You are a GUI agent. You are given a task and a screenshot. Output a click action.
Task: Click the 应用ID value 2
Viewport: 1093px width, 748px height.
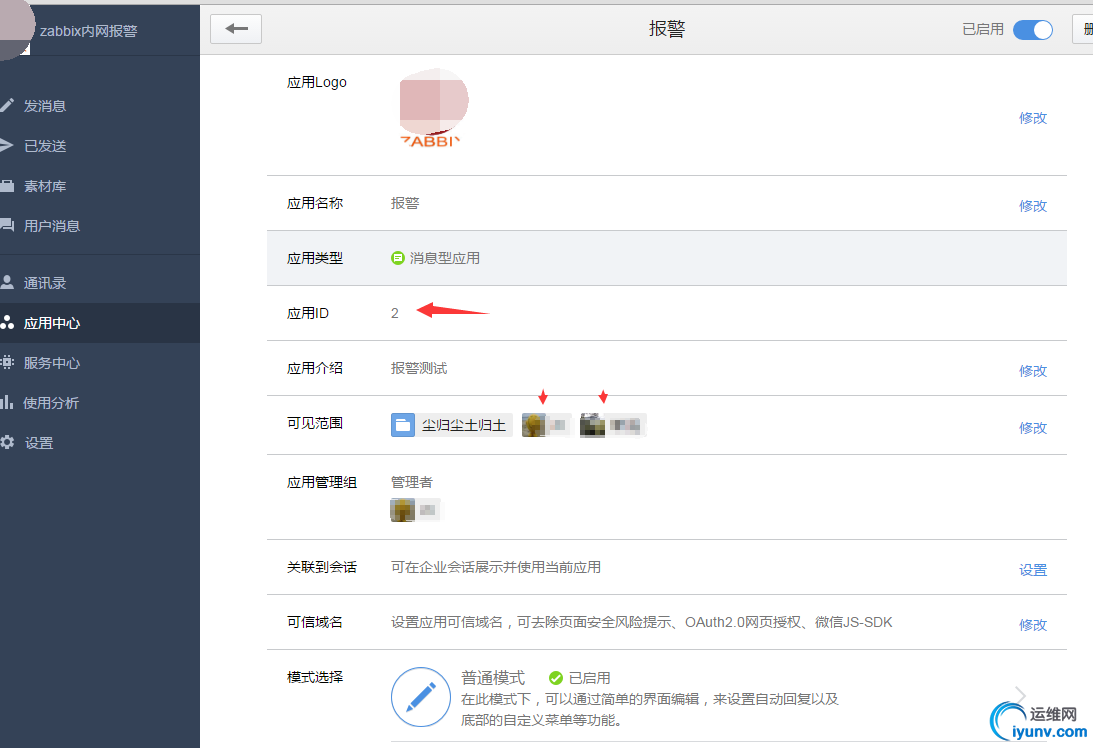click(395, 314)
